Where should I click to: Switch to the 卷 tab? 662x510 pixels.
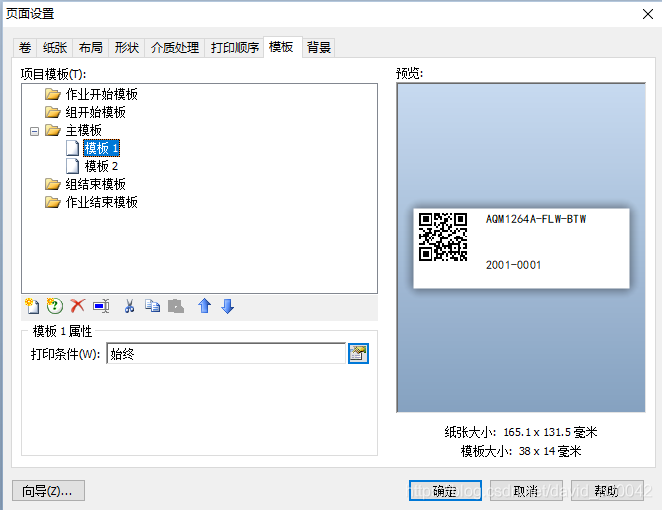[x=25, y=47]
